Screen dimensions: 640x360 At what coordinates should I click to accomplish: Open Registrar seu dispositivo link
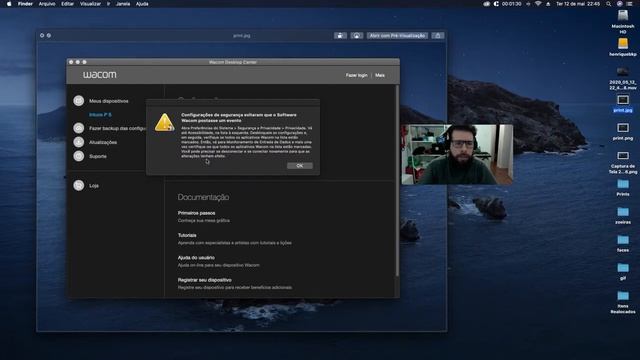pos(204,280)
